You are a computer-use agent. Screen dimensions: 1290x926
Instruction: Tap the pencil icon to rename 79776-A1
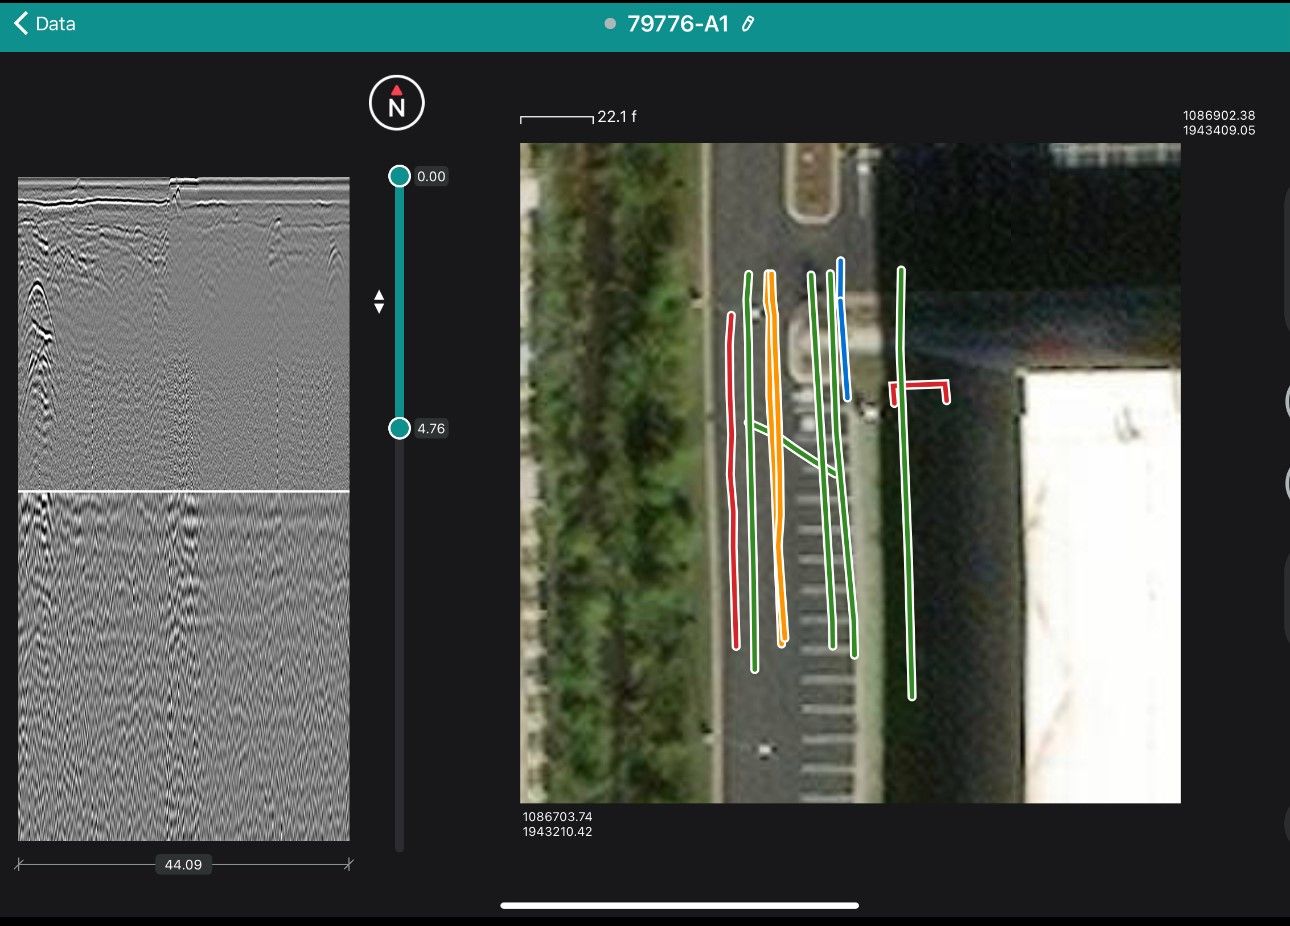coord(748,24)
